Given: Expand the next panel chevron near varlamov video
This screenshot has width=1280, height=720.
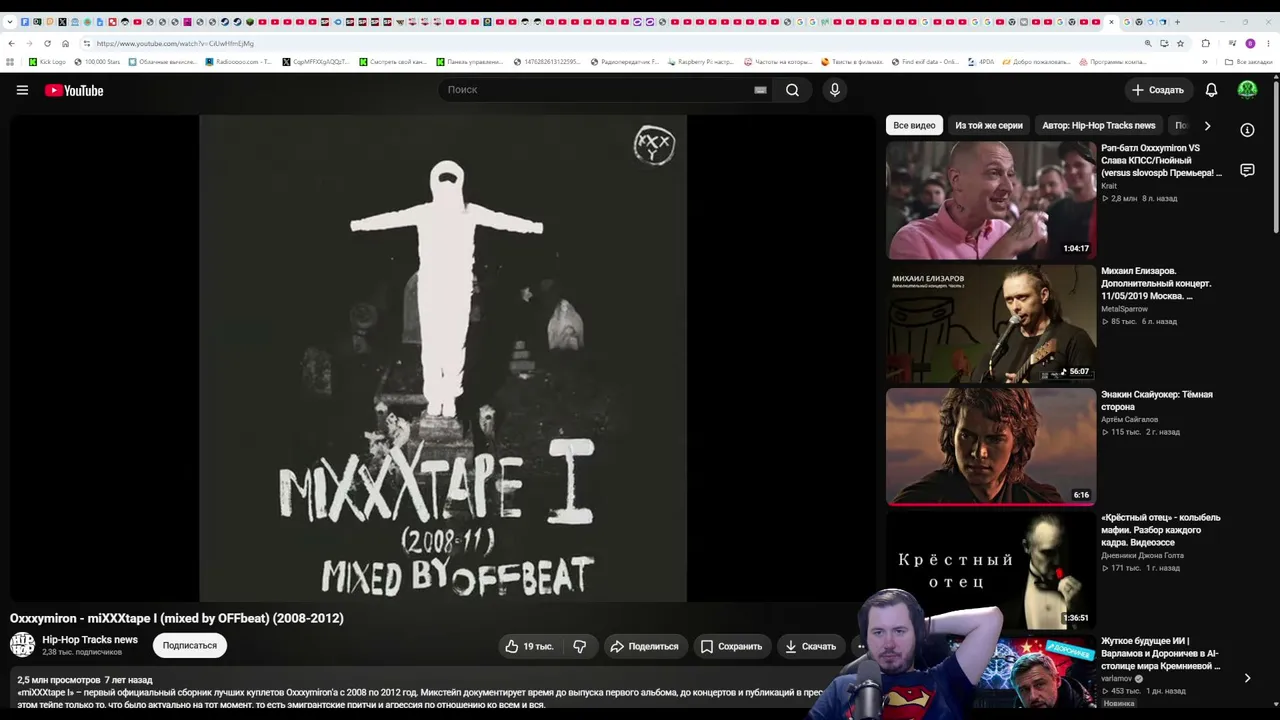Looking at the screenshot, I should [1247, 678].
